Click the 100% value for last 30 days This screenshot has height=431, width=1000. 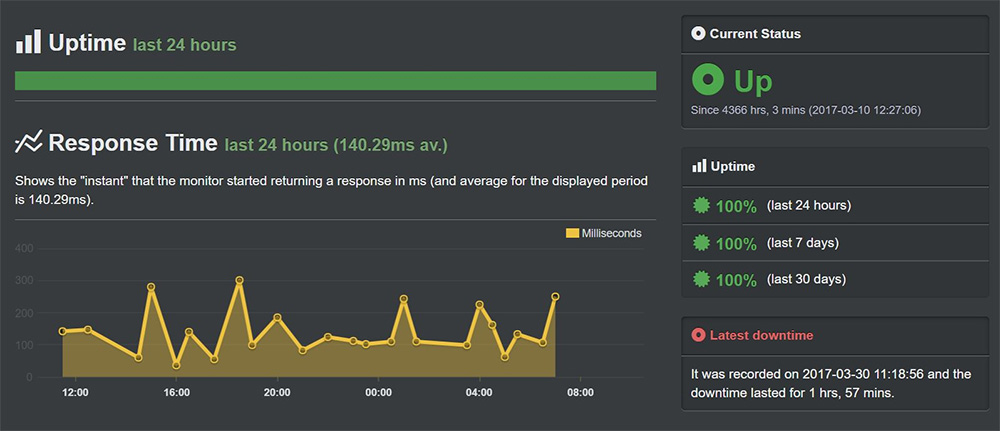coord(736,279)
